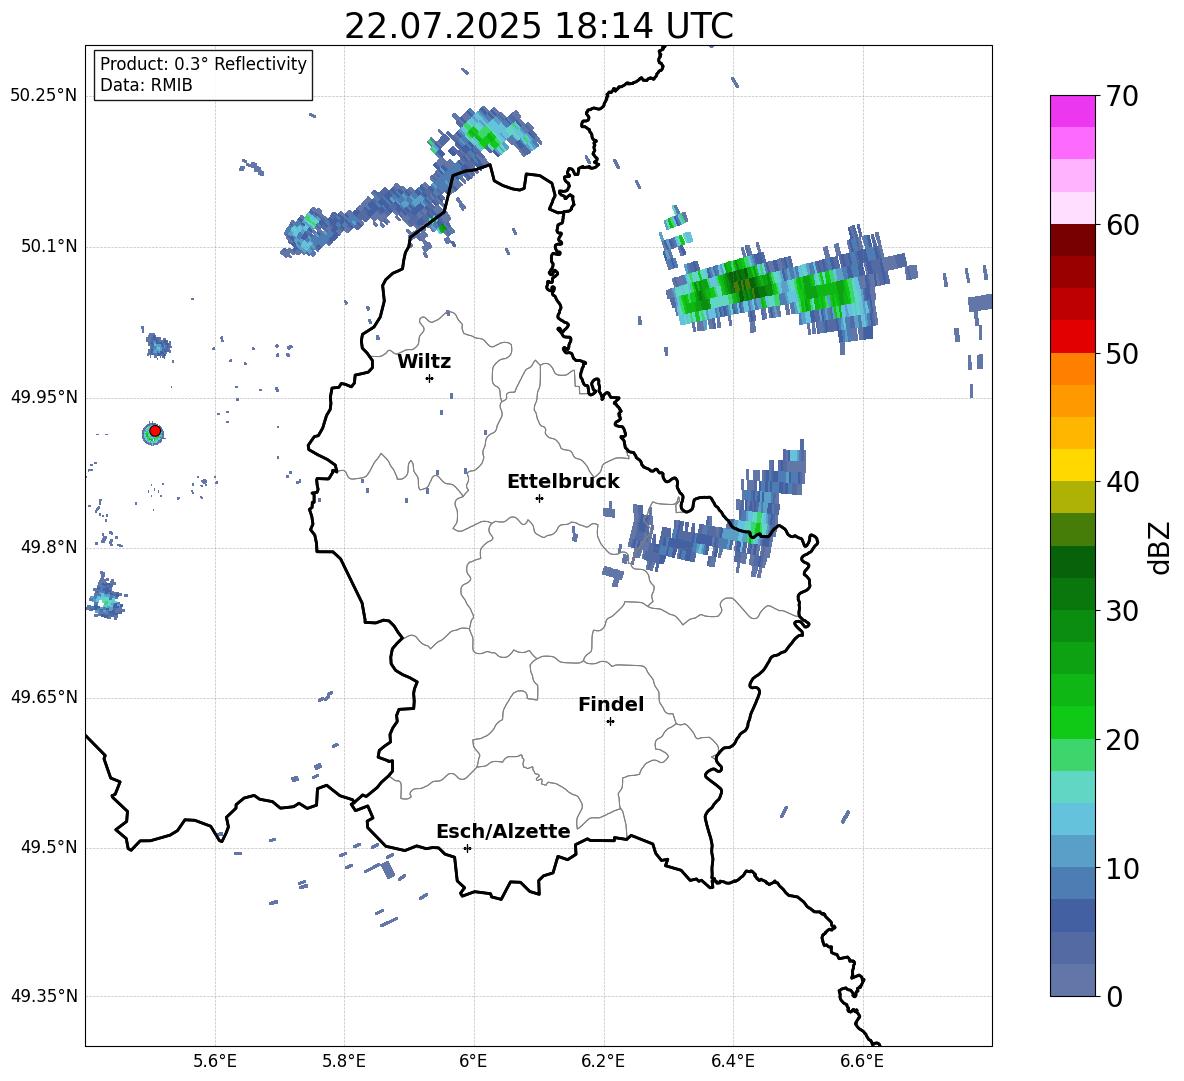Click the Esch/Alzette station label

[x=503, y=831]
